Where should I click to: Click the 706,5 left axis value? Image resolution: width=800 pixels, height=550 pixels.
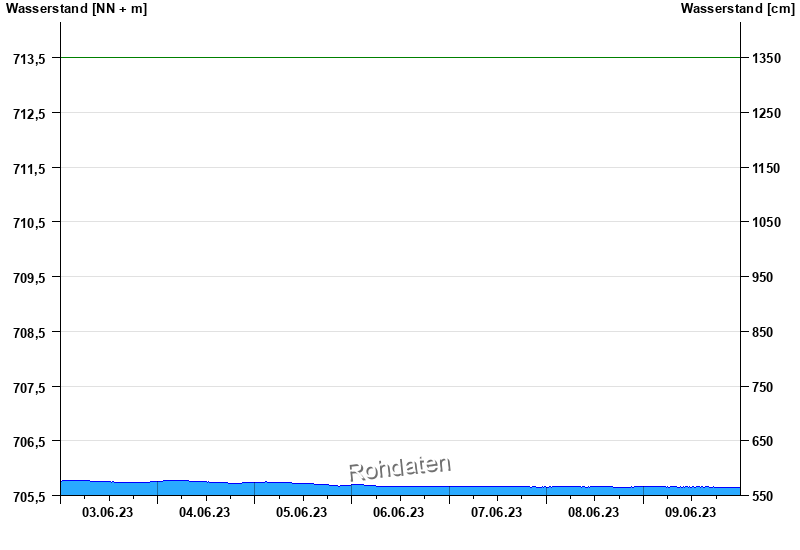29,441
